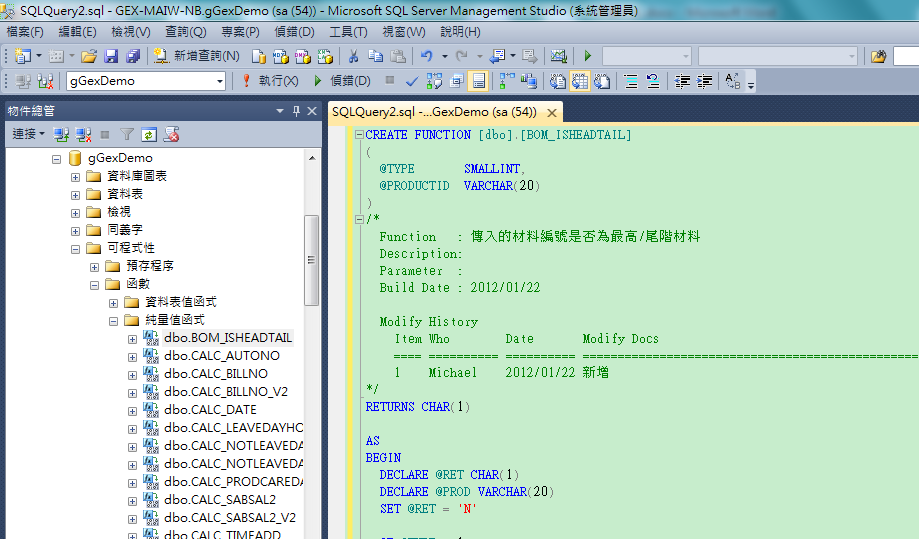Click the New Project icon in toolbar
The height and width of the screenshot is (539, 919).
click(23, 56)
